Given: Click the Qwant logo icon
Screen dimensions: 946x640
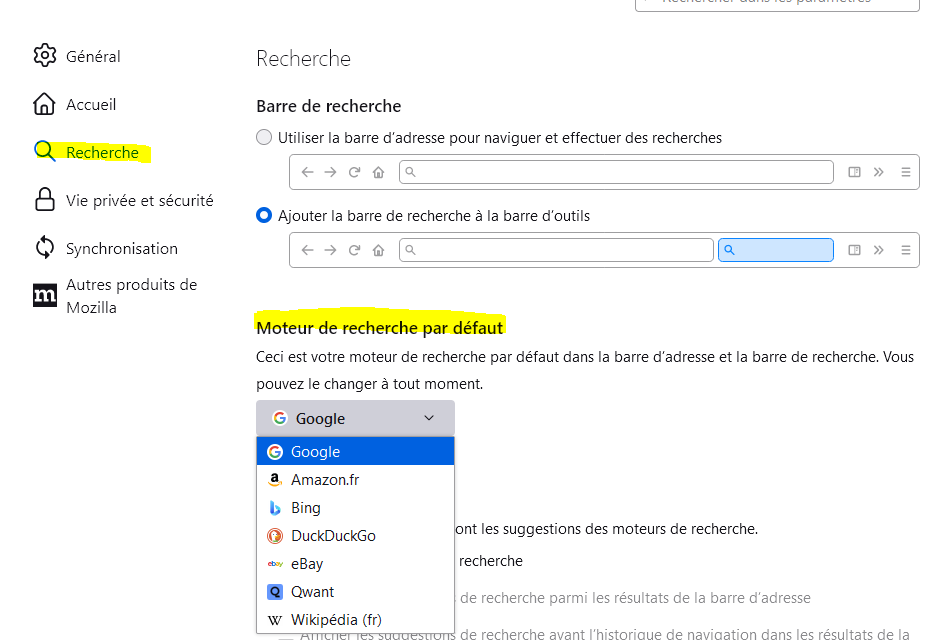Looking at the screenshot, I should (275, 592).
